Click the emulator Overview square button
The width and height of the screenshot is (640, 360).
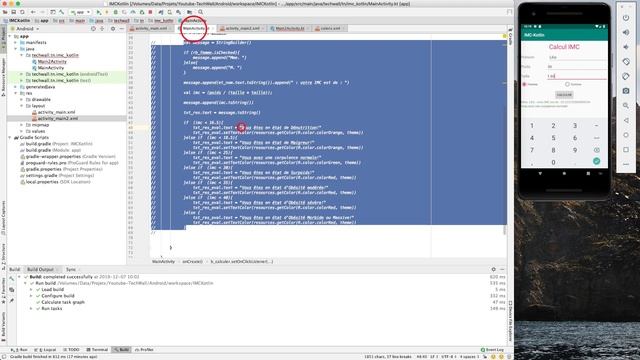626,150
